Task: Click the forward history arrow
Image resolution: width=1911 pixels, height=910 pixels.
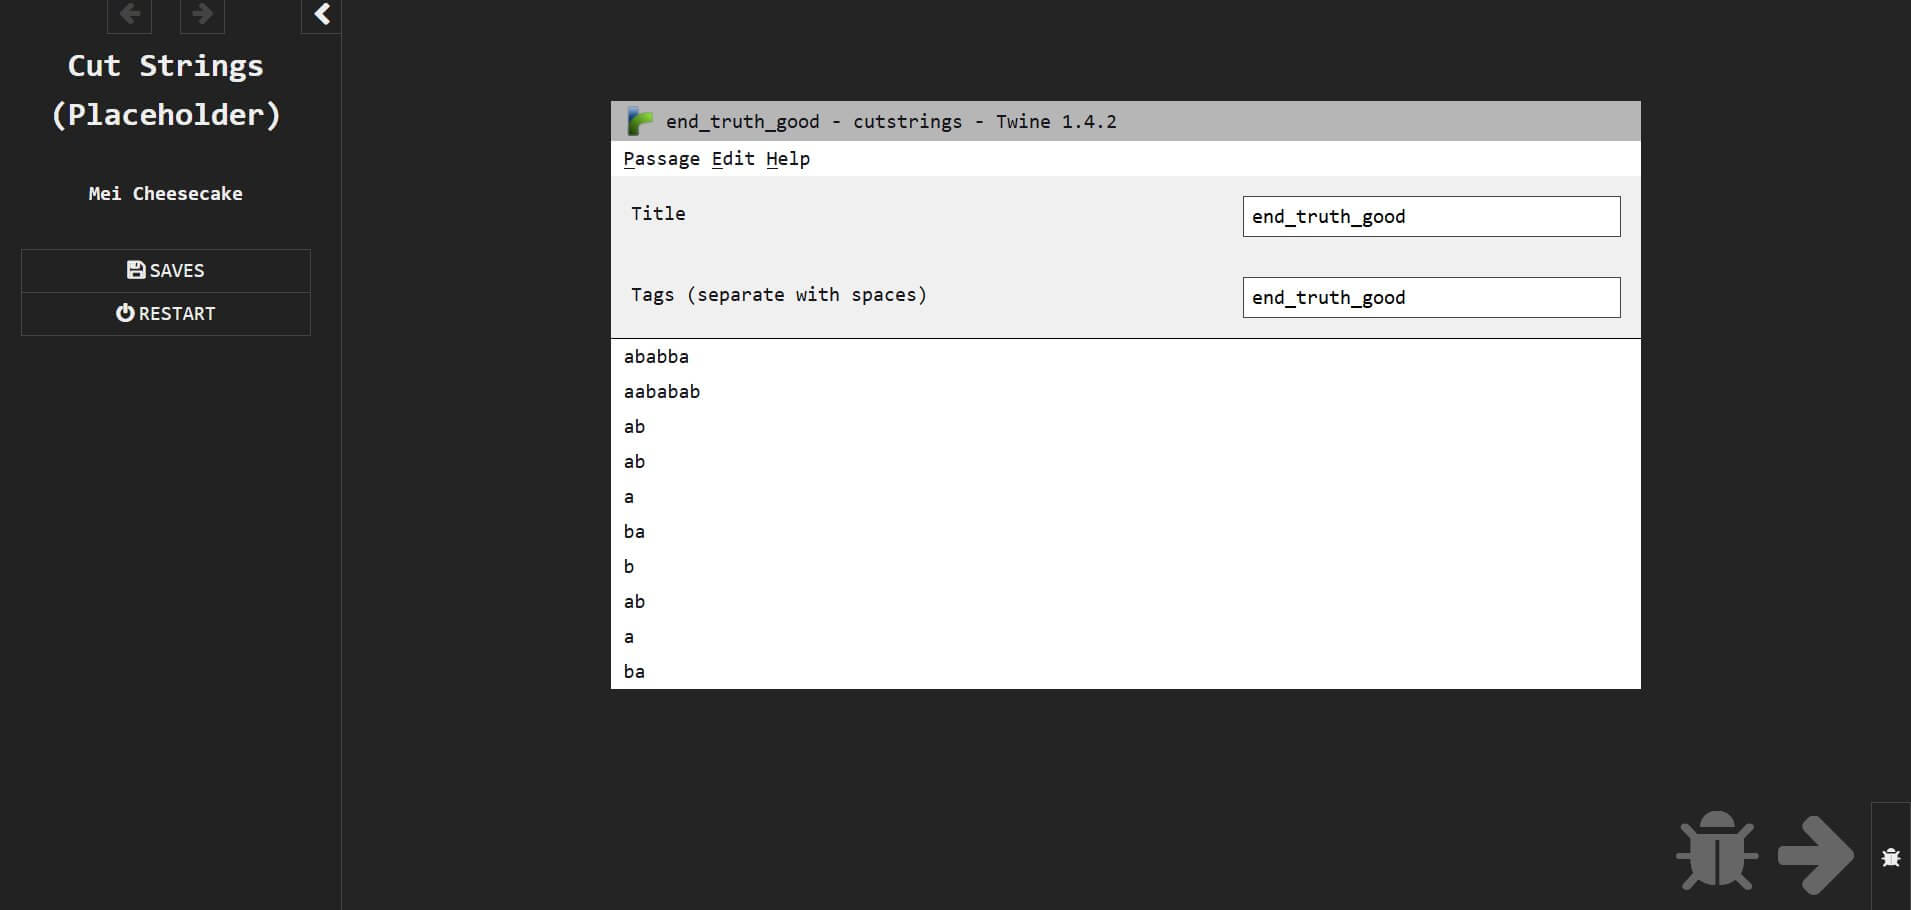Action: (x=202, y=14)
